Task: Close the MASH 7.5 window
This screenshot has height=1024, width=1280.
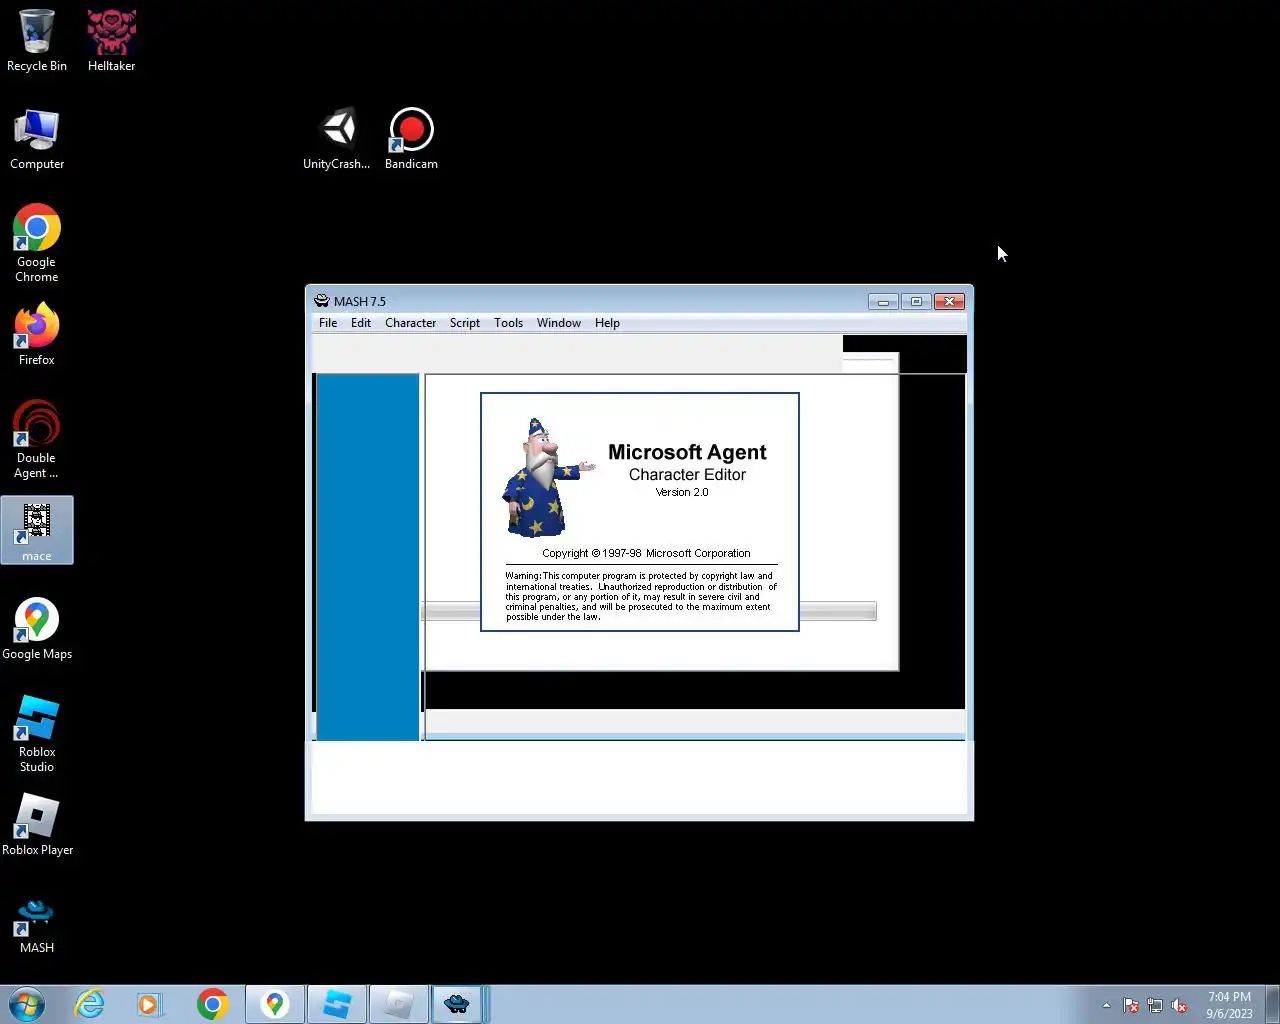Action: [950, 301]
